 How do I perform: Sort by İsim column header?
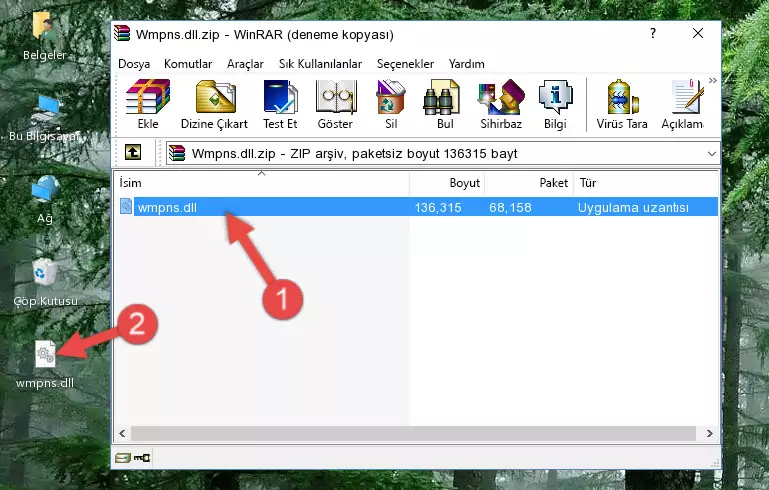point(262,183)
